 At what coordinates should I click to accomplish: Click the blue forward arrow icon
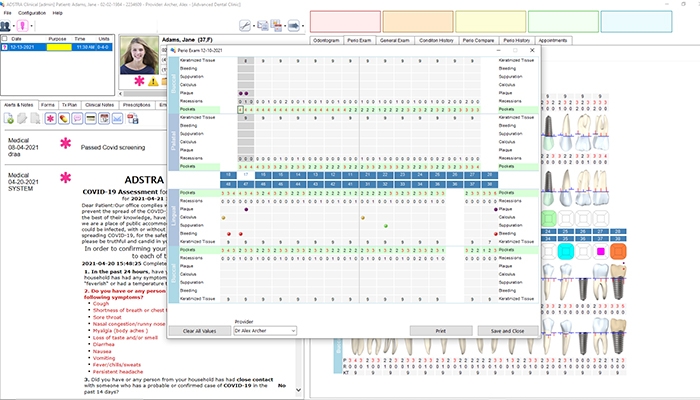[293, 25]
